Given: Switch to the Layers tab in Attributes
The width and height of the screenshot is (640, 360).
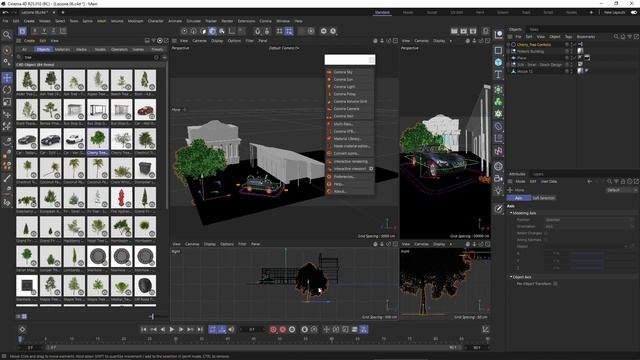Looking at the screenshot, I should (538, 174).
